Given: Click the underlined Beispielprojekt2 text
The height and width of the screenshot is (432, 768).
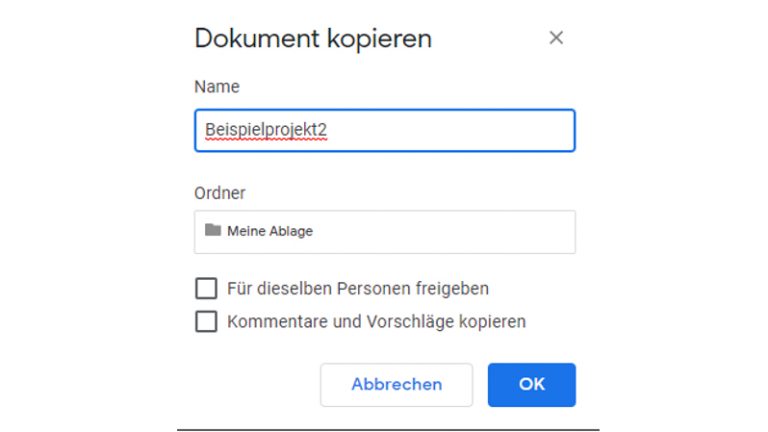Looking at the screenshot, I should [x=265, y=131].
